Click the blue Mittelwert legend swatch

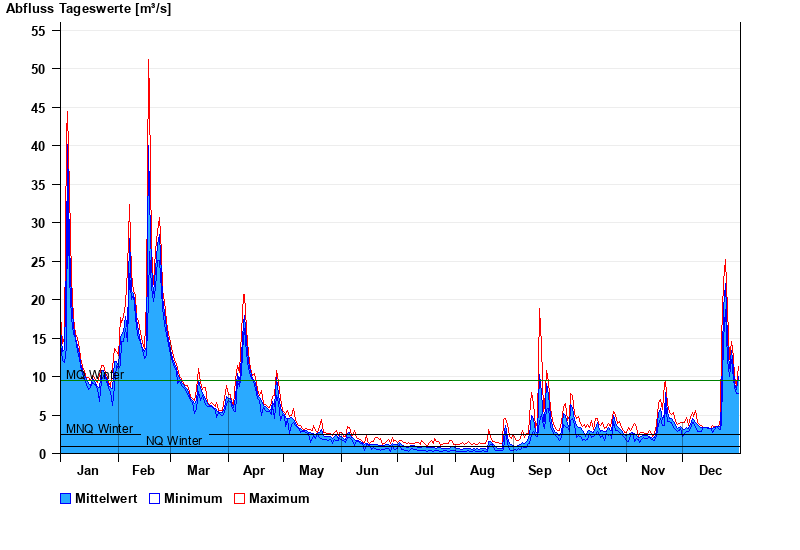[x=66, y=499]
